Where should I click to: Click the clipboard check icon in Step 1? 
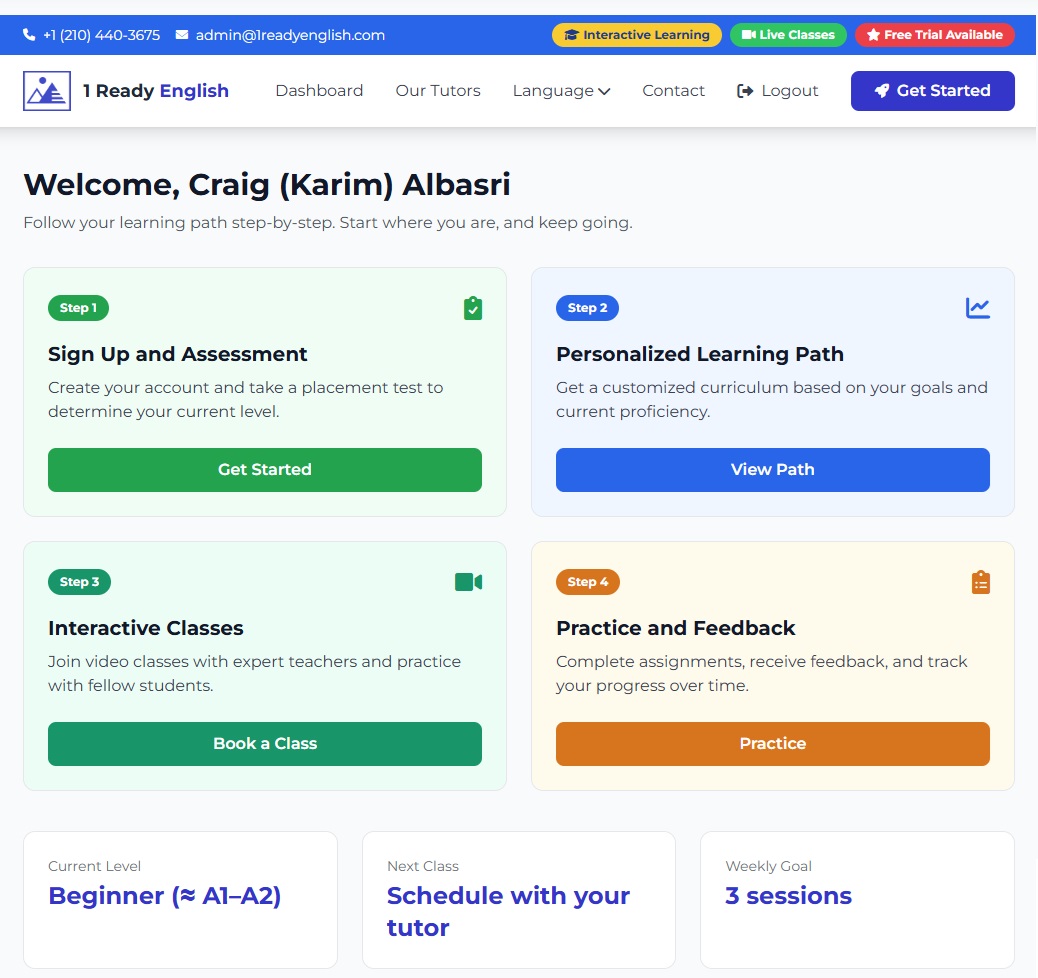473,308
